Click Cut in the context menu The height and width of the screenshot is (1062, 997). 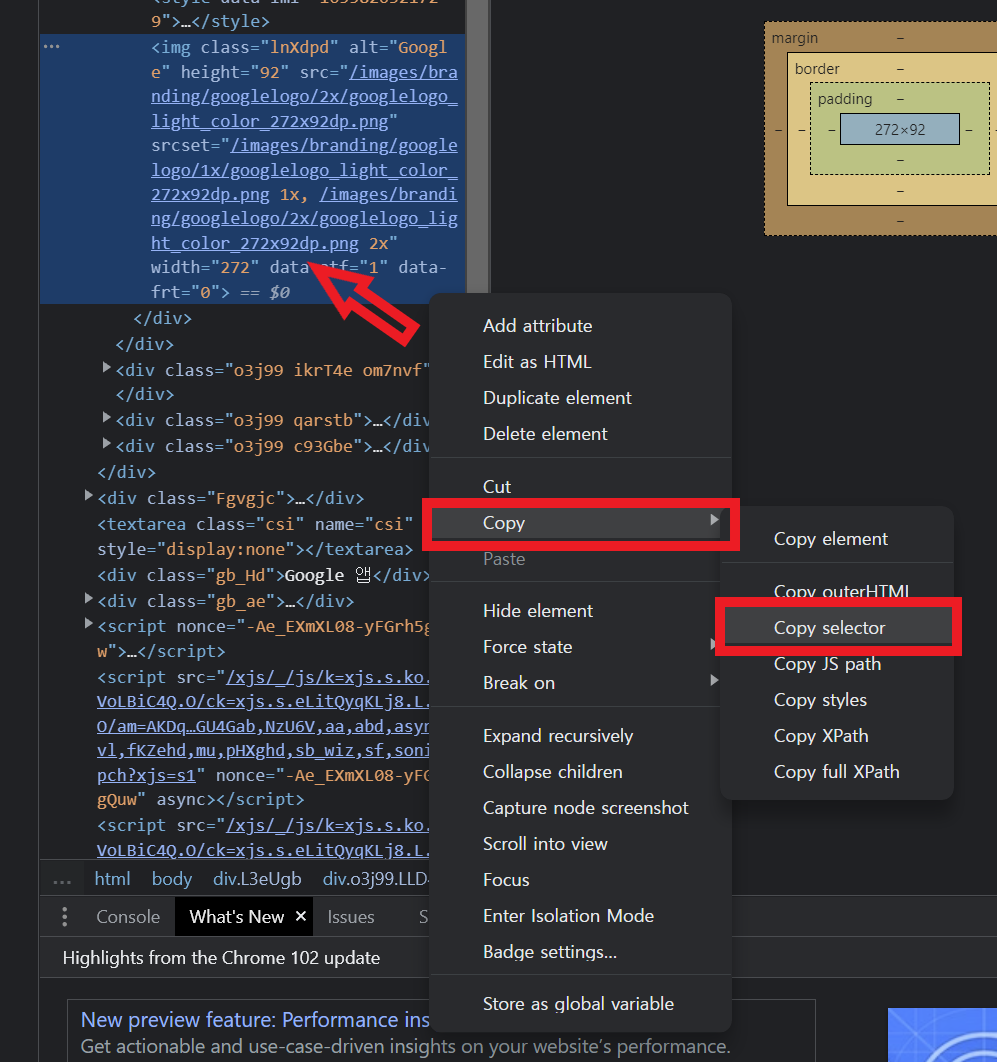pos(496,486)
